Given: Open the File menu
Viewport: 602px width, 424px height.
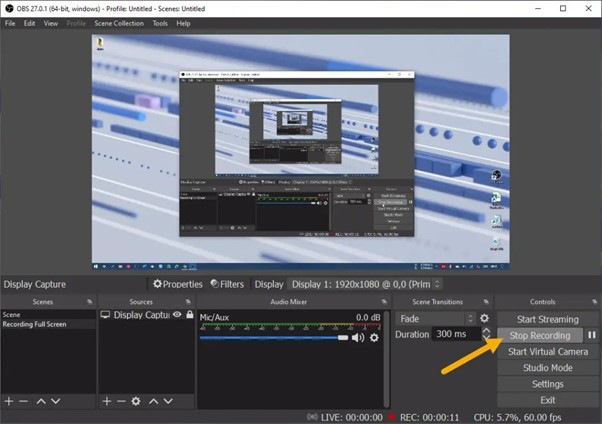Looking at the screenshot, I should click(10, 23).
